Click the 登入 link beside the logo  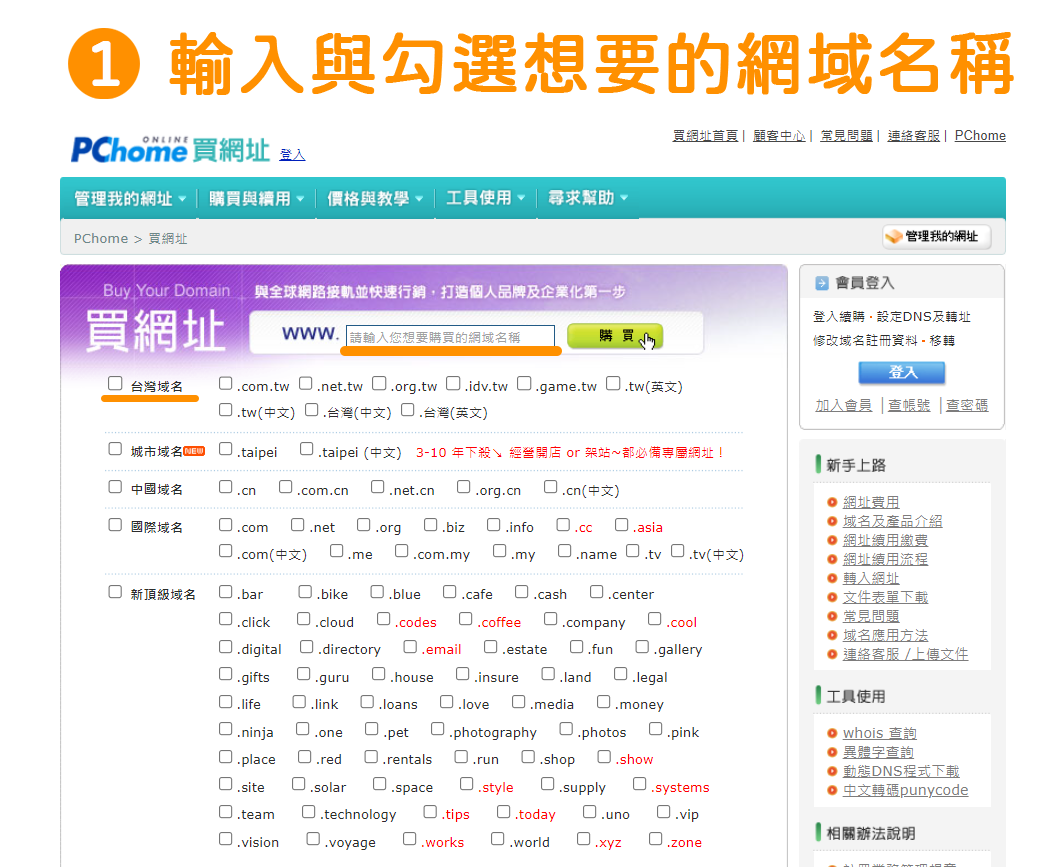pos(292,155)
